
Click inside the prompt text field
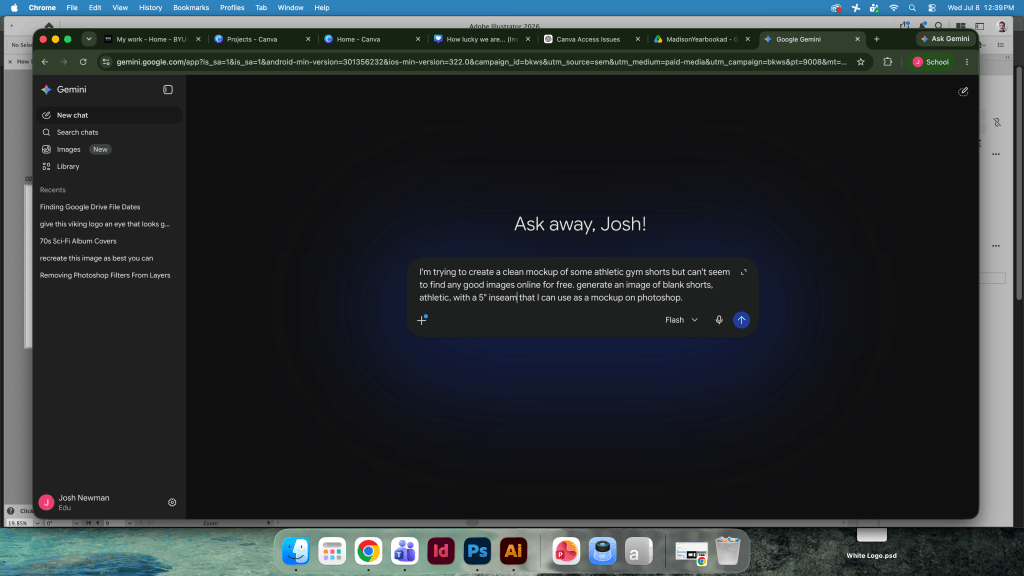(x=575, y=285)
